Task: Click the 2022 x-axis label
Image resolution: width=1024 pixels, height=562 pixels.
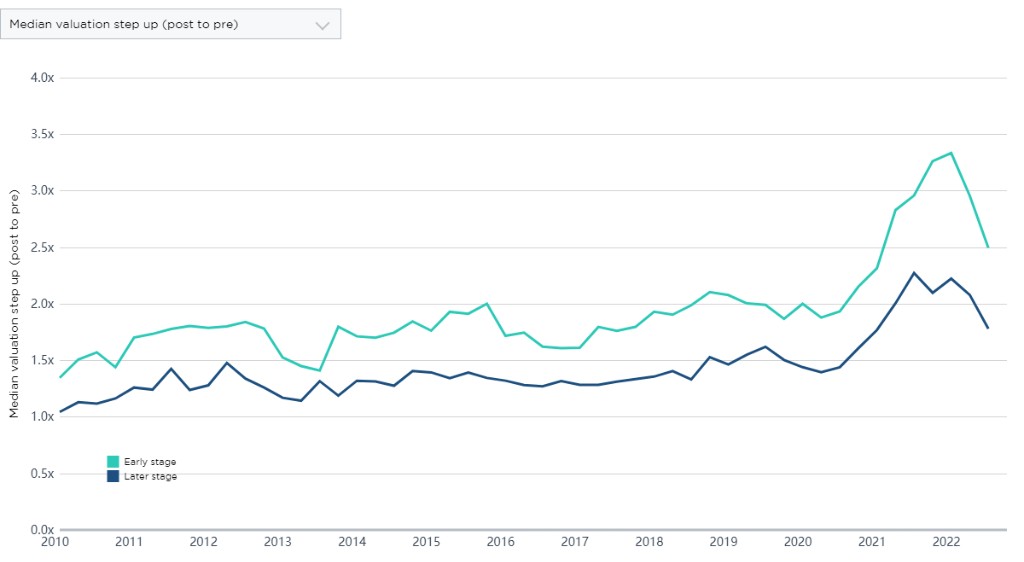Action: pyautogui.click(x=946, y=542)
